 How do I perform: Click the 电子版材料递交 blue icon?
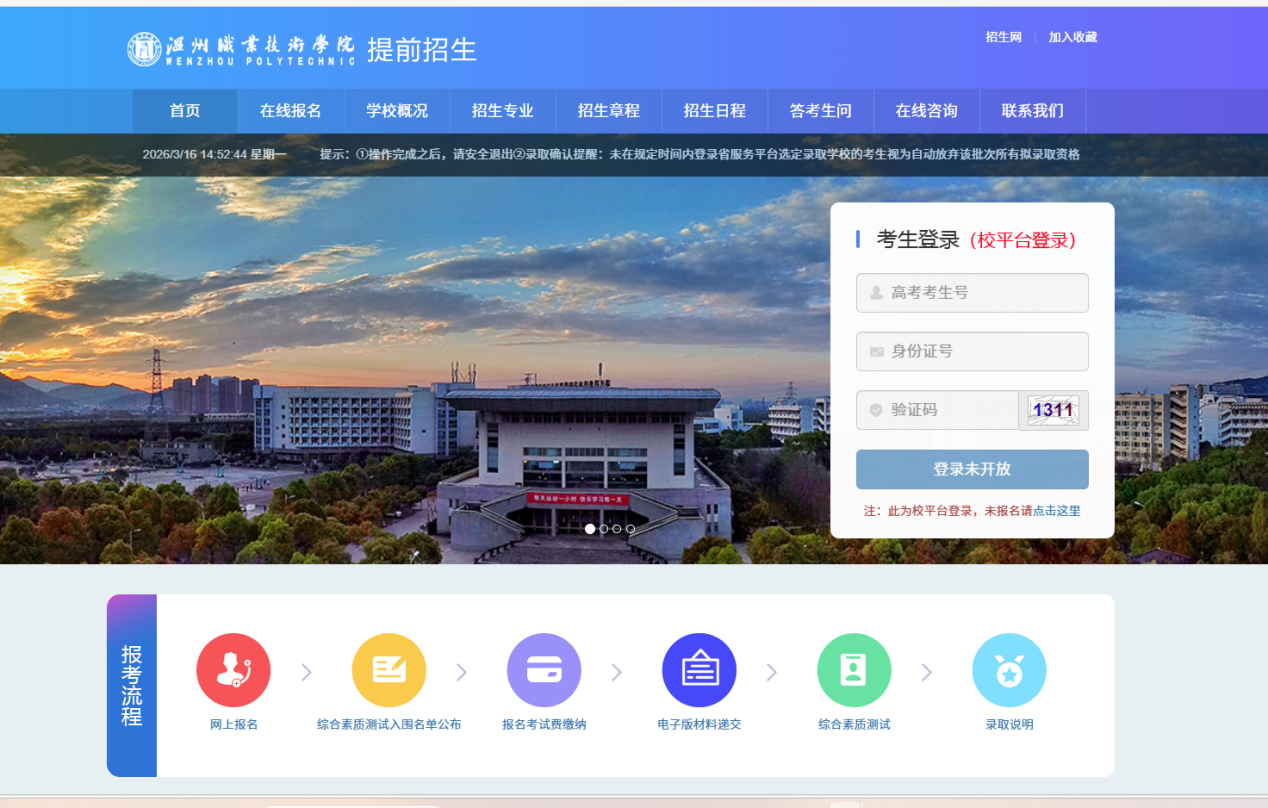pyautogui.click(x=699, y=670)
